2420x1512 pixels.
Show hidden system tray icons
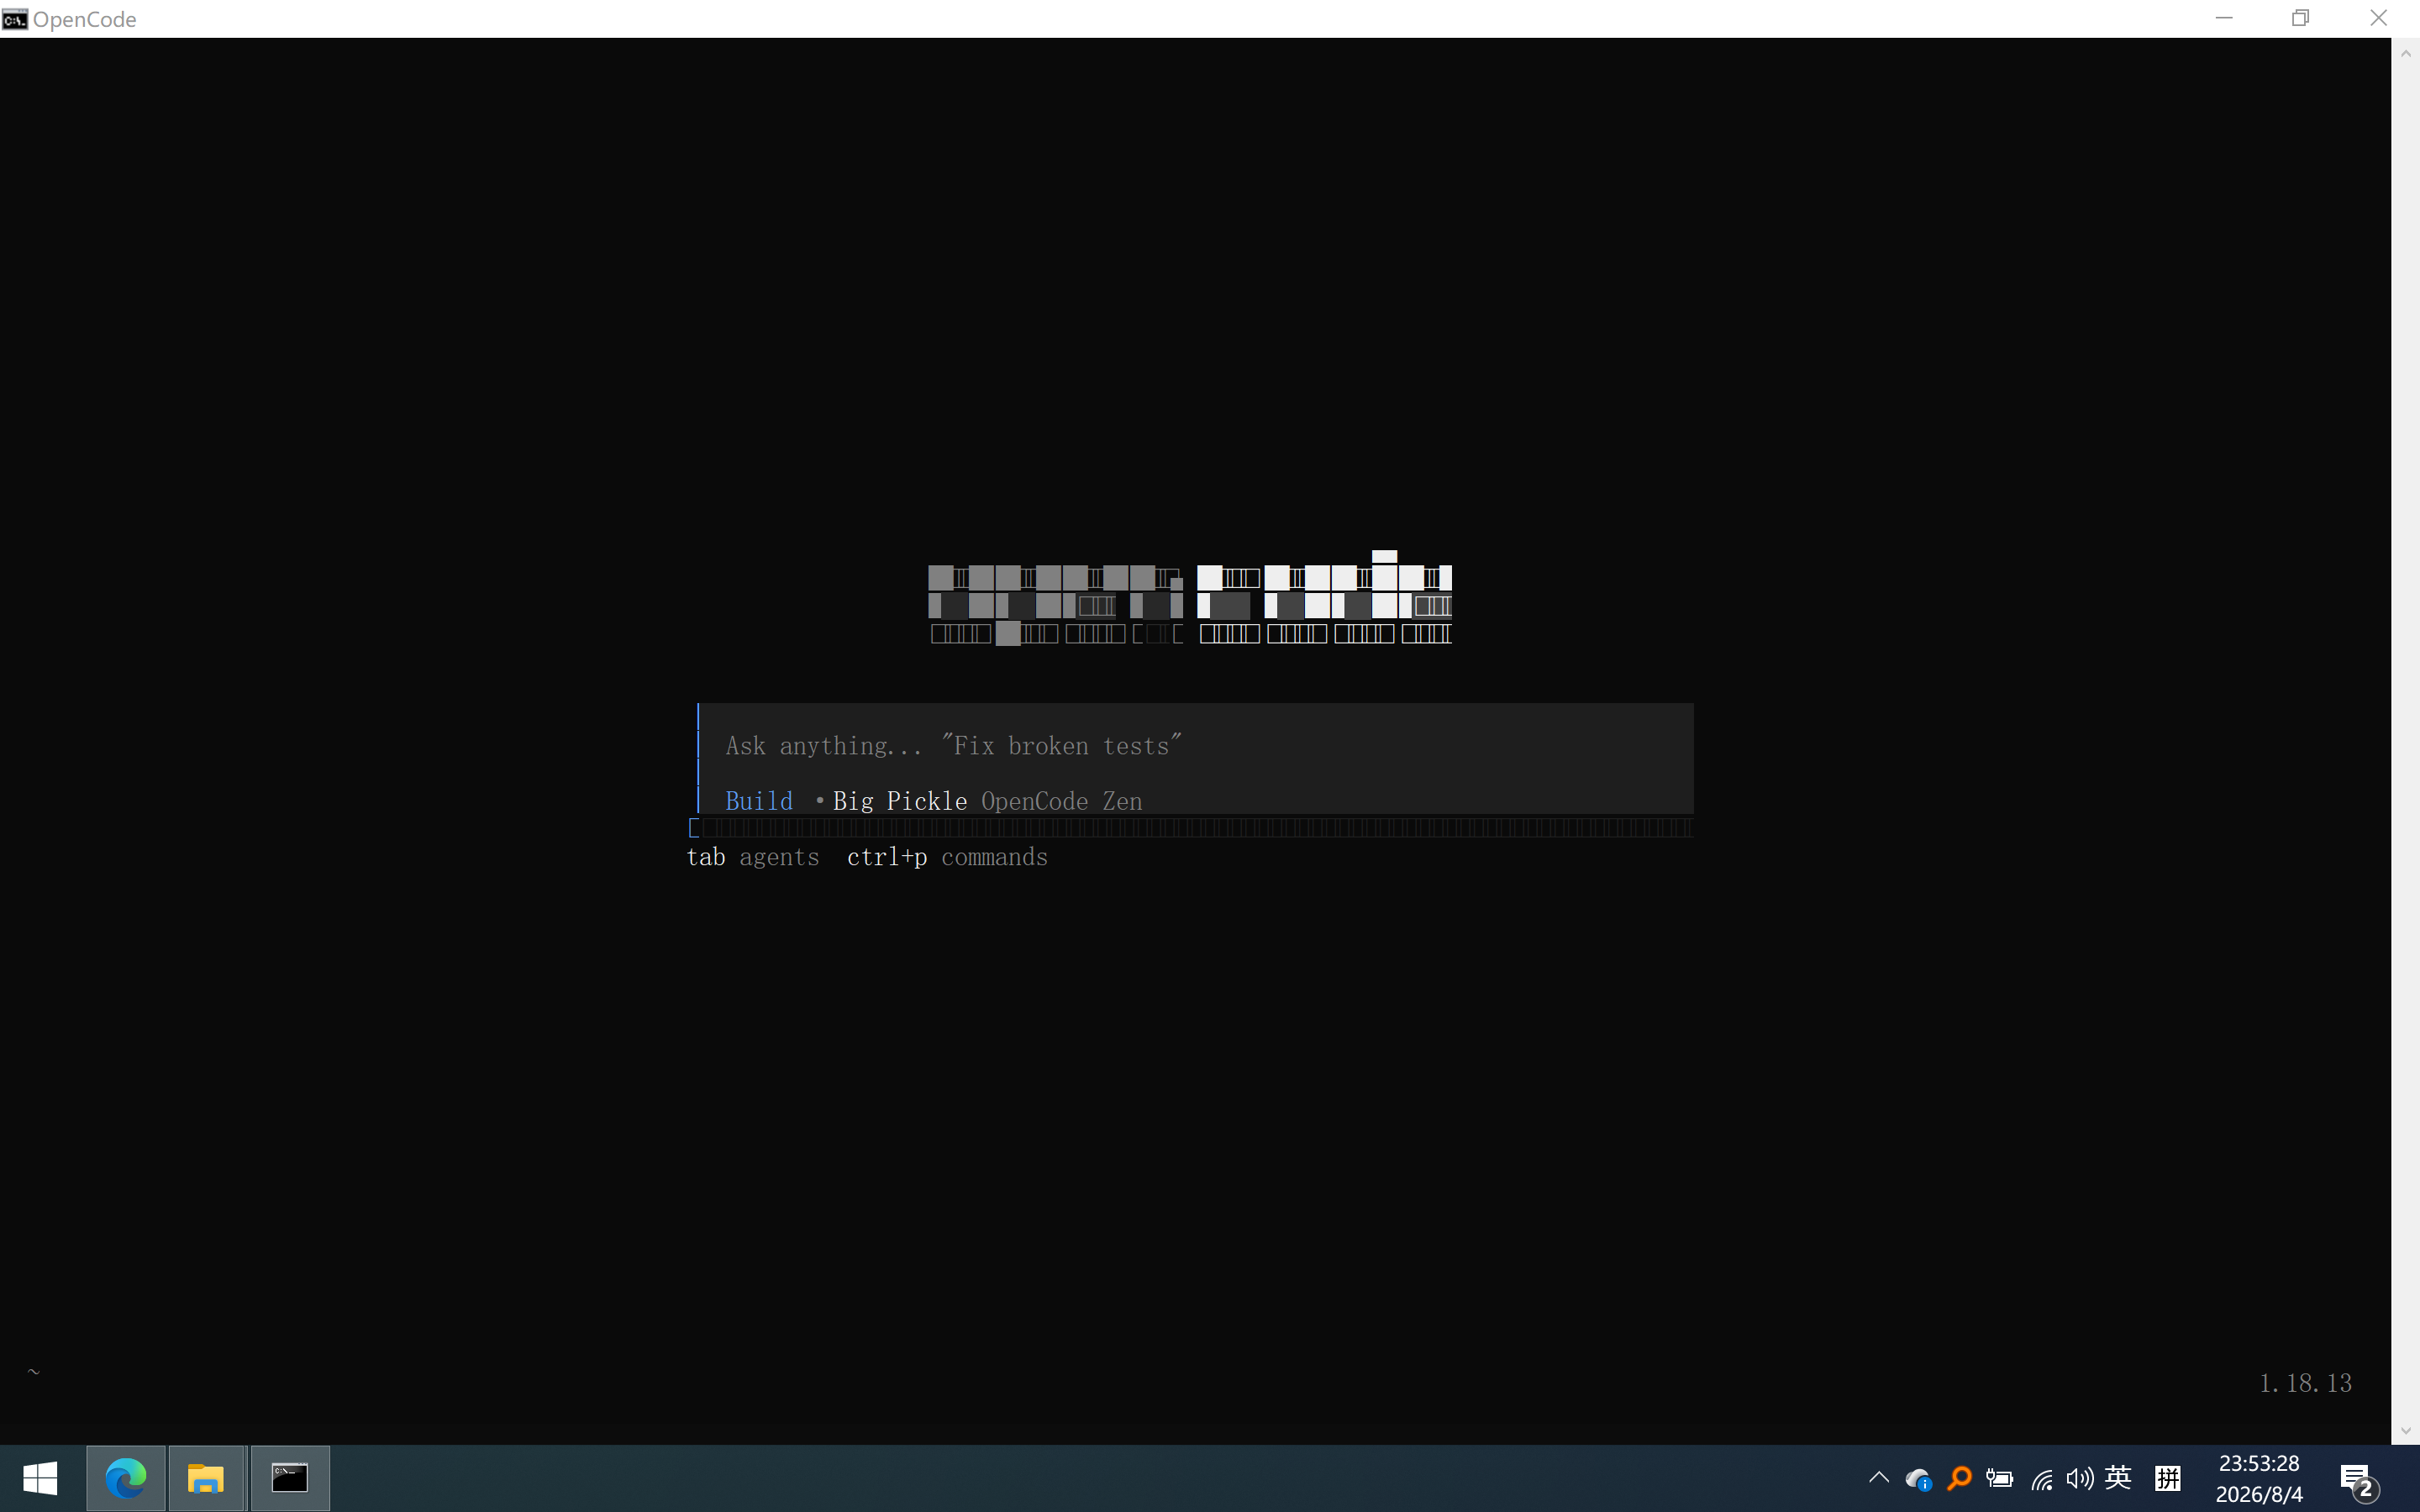tap(1879, 1477)
